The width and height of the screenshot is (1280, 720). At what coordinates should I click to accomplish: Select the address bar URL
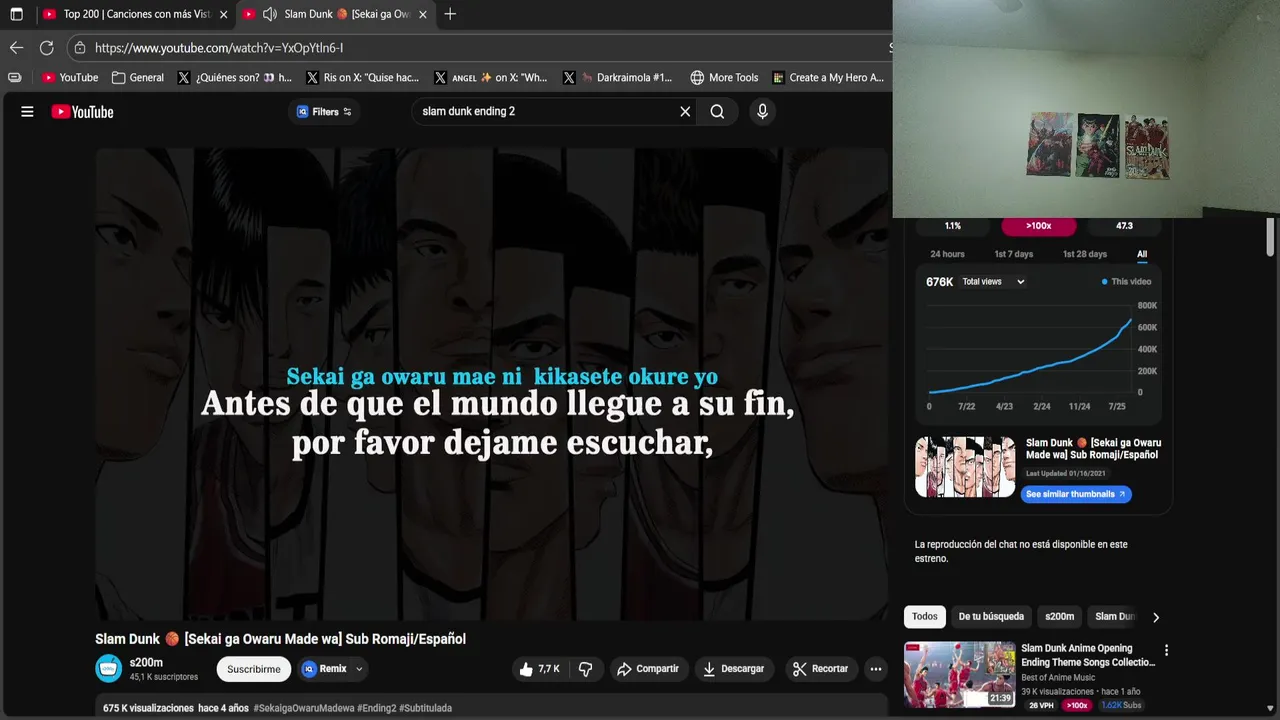219,47
